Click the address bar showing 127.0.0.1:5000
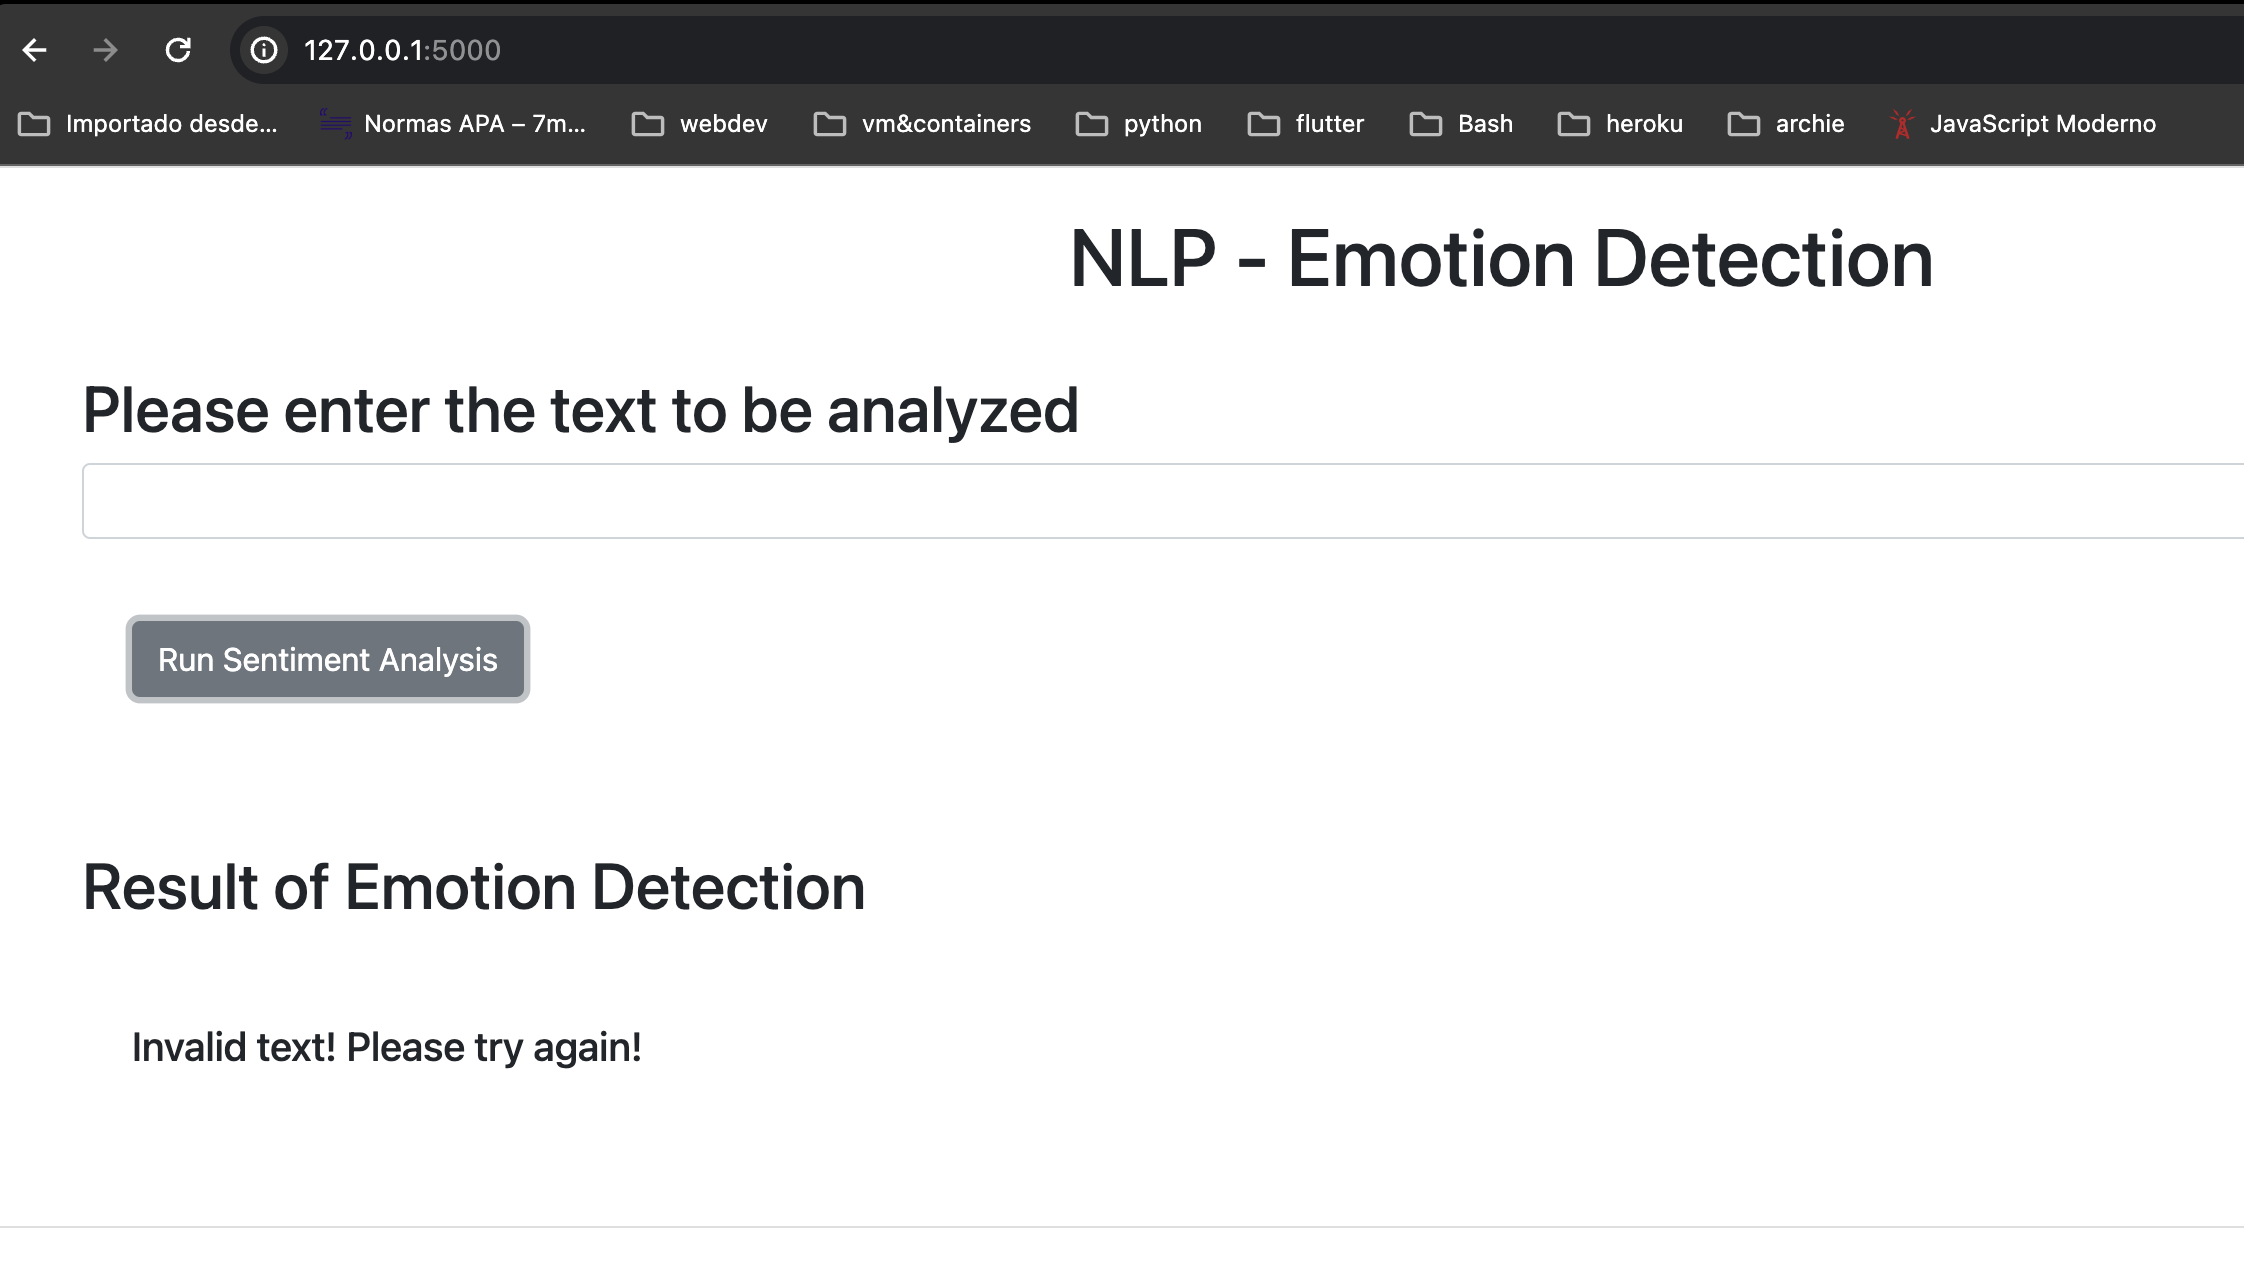This screenshot has height=1288, width=2244. coord(402,51)
